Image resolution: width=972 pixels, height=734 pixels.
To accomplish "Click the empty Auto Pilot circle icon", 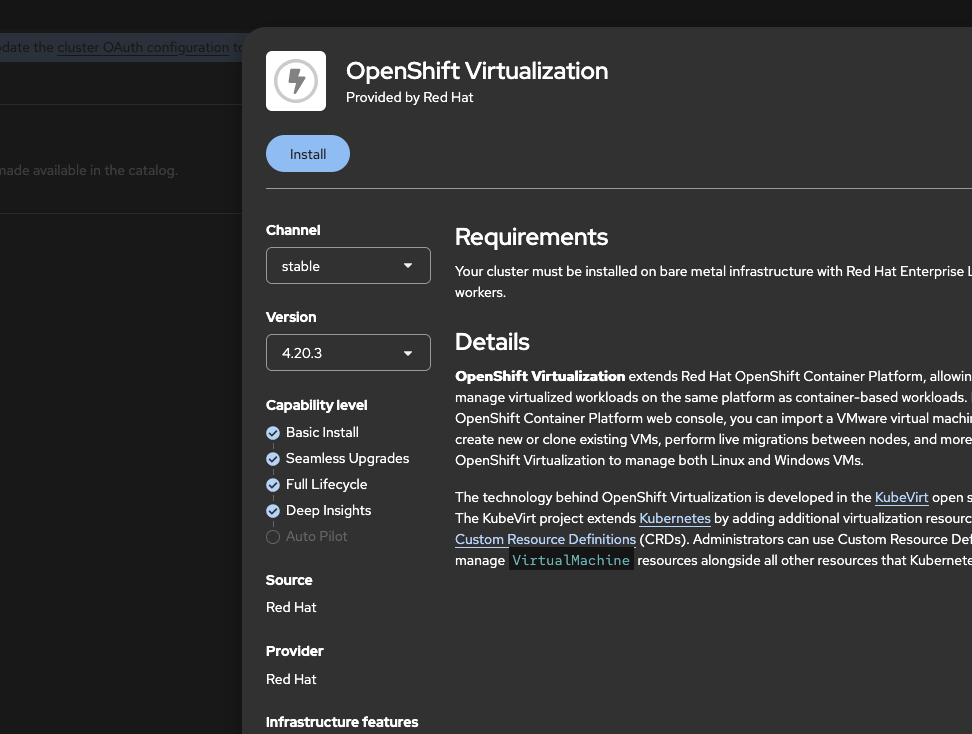I will 273,537.
